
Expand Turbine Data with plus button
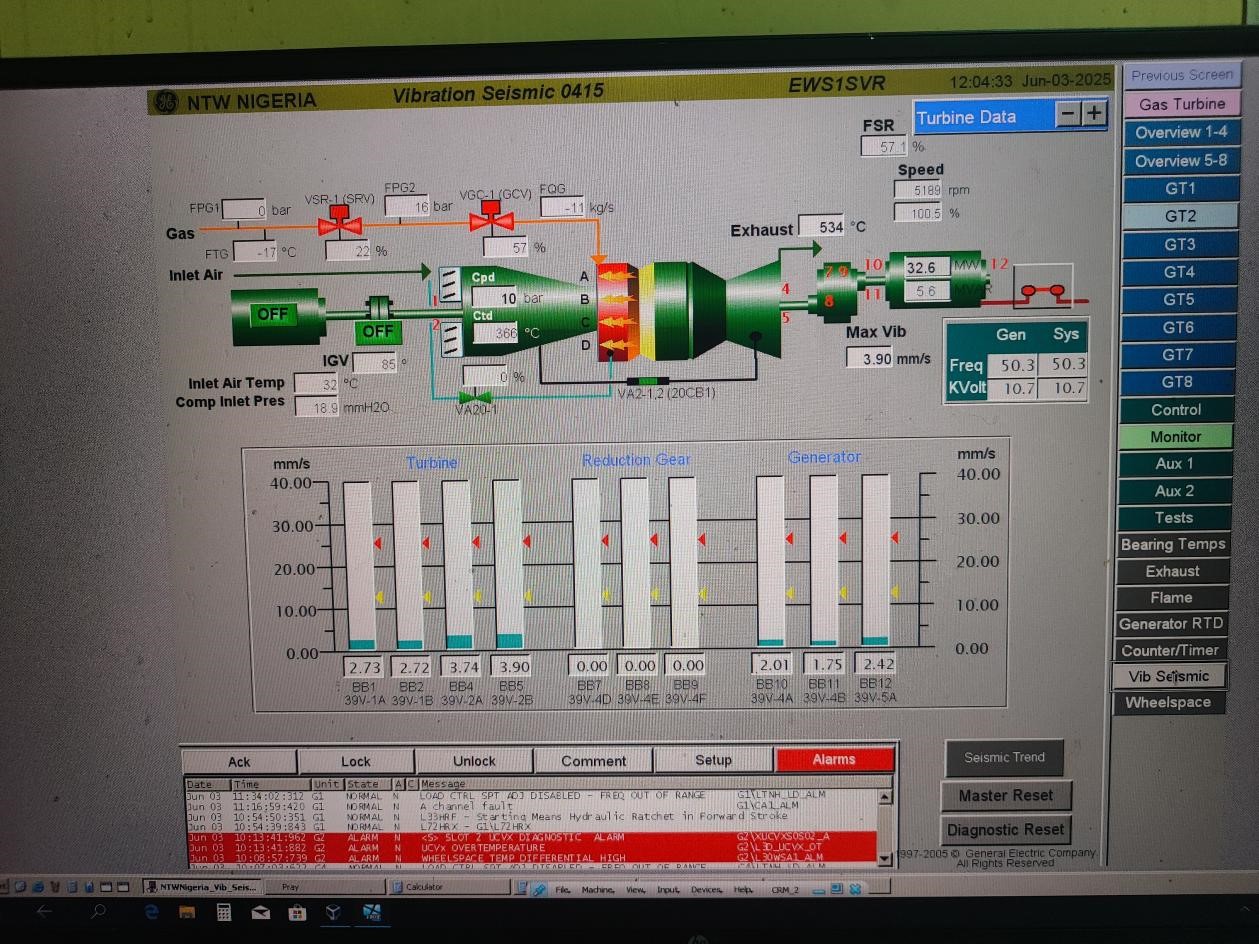tap(1095, 114)
